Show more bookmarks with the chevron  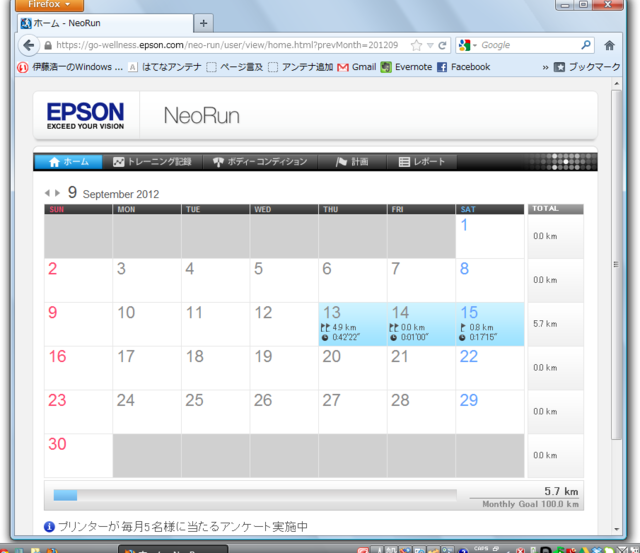click(545, 67)
